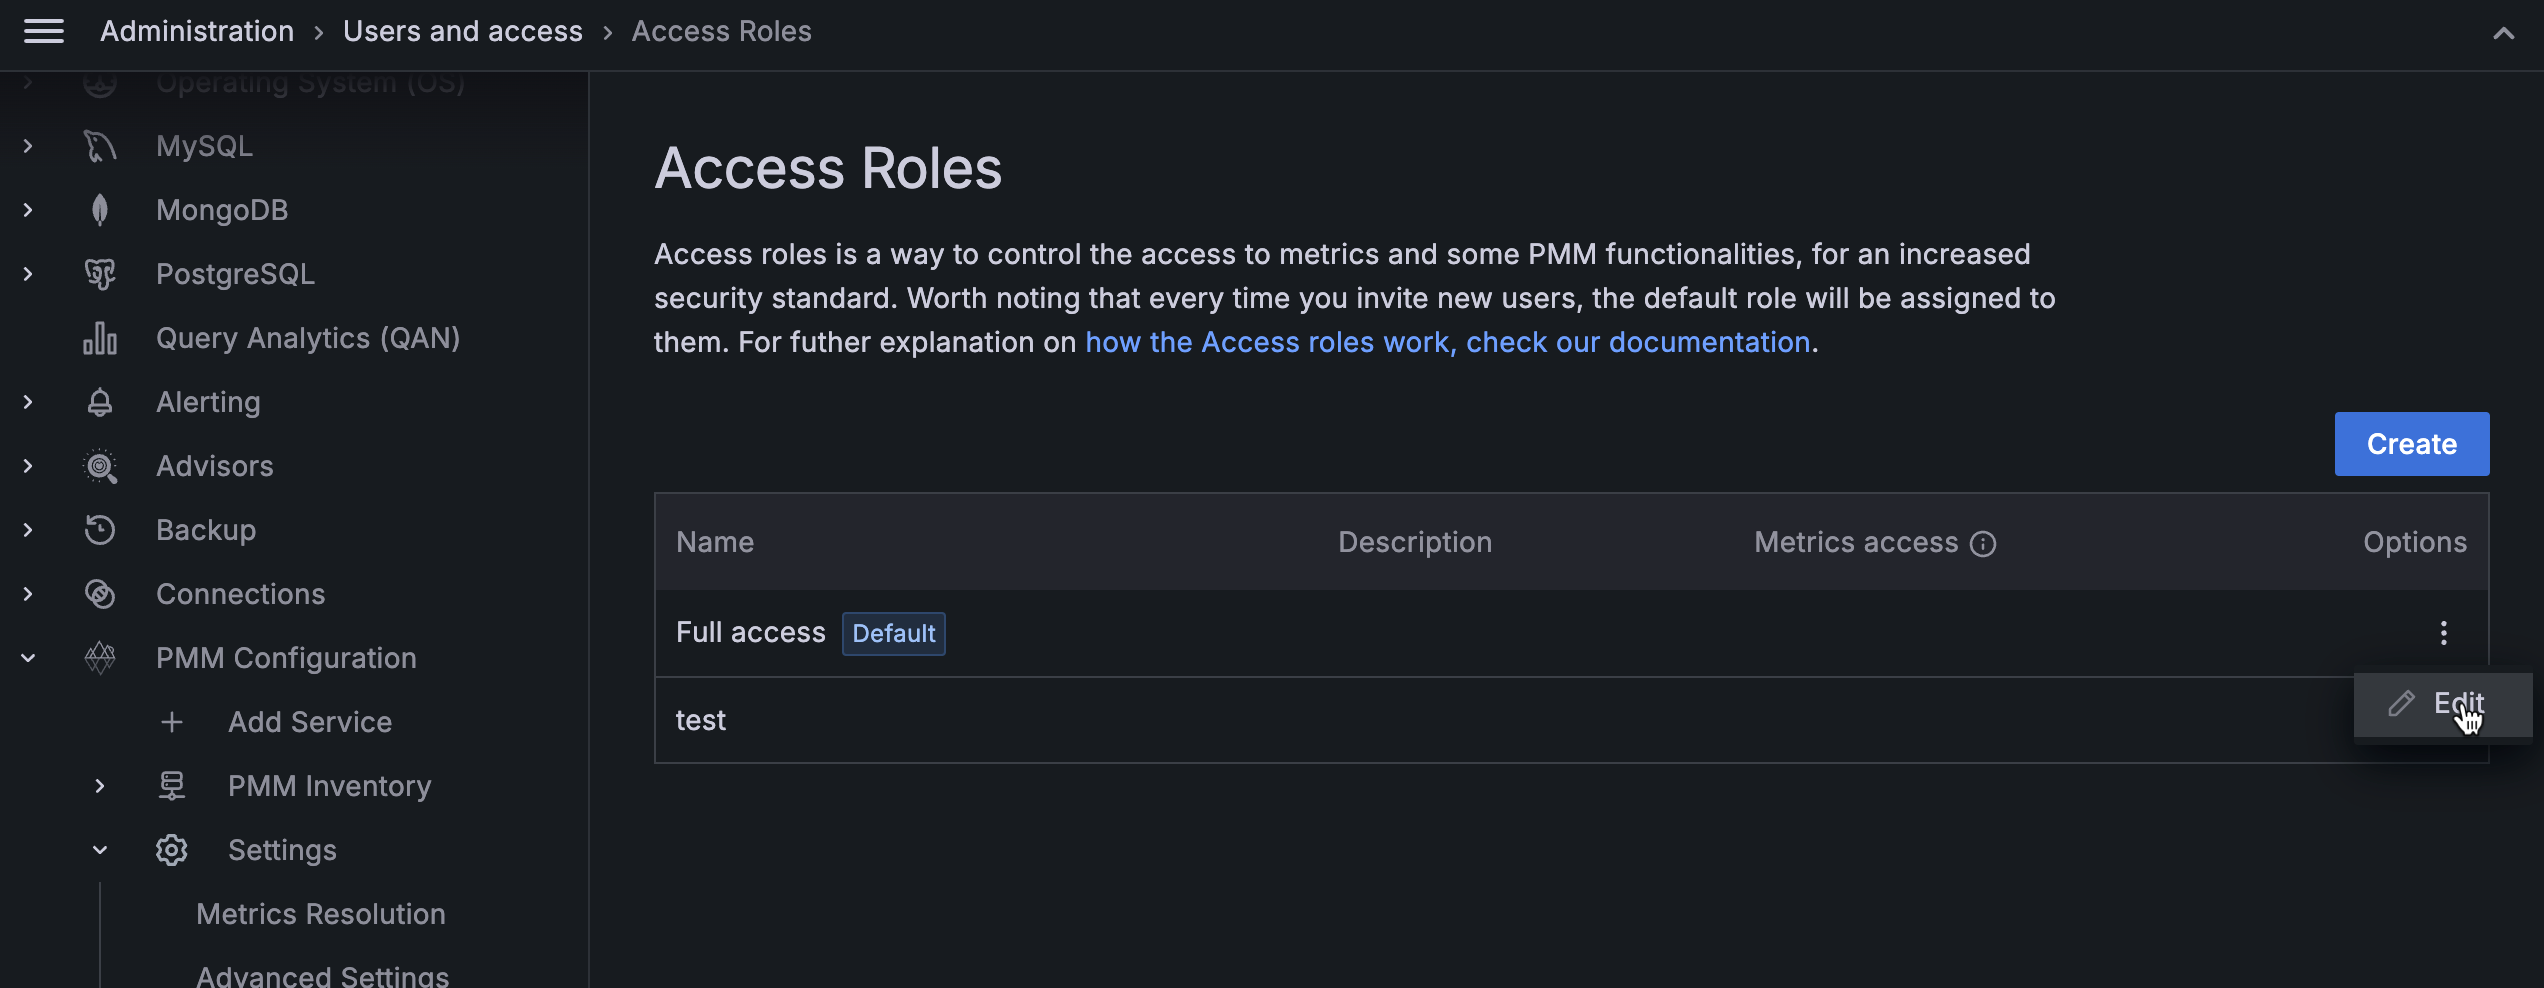The width and height of the screenshot is (2544, 988).
Task: Select the MySQL icon in the sidebar
Action: (x=98, y=145)
